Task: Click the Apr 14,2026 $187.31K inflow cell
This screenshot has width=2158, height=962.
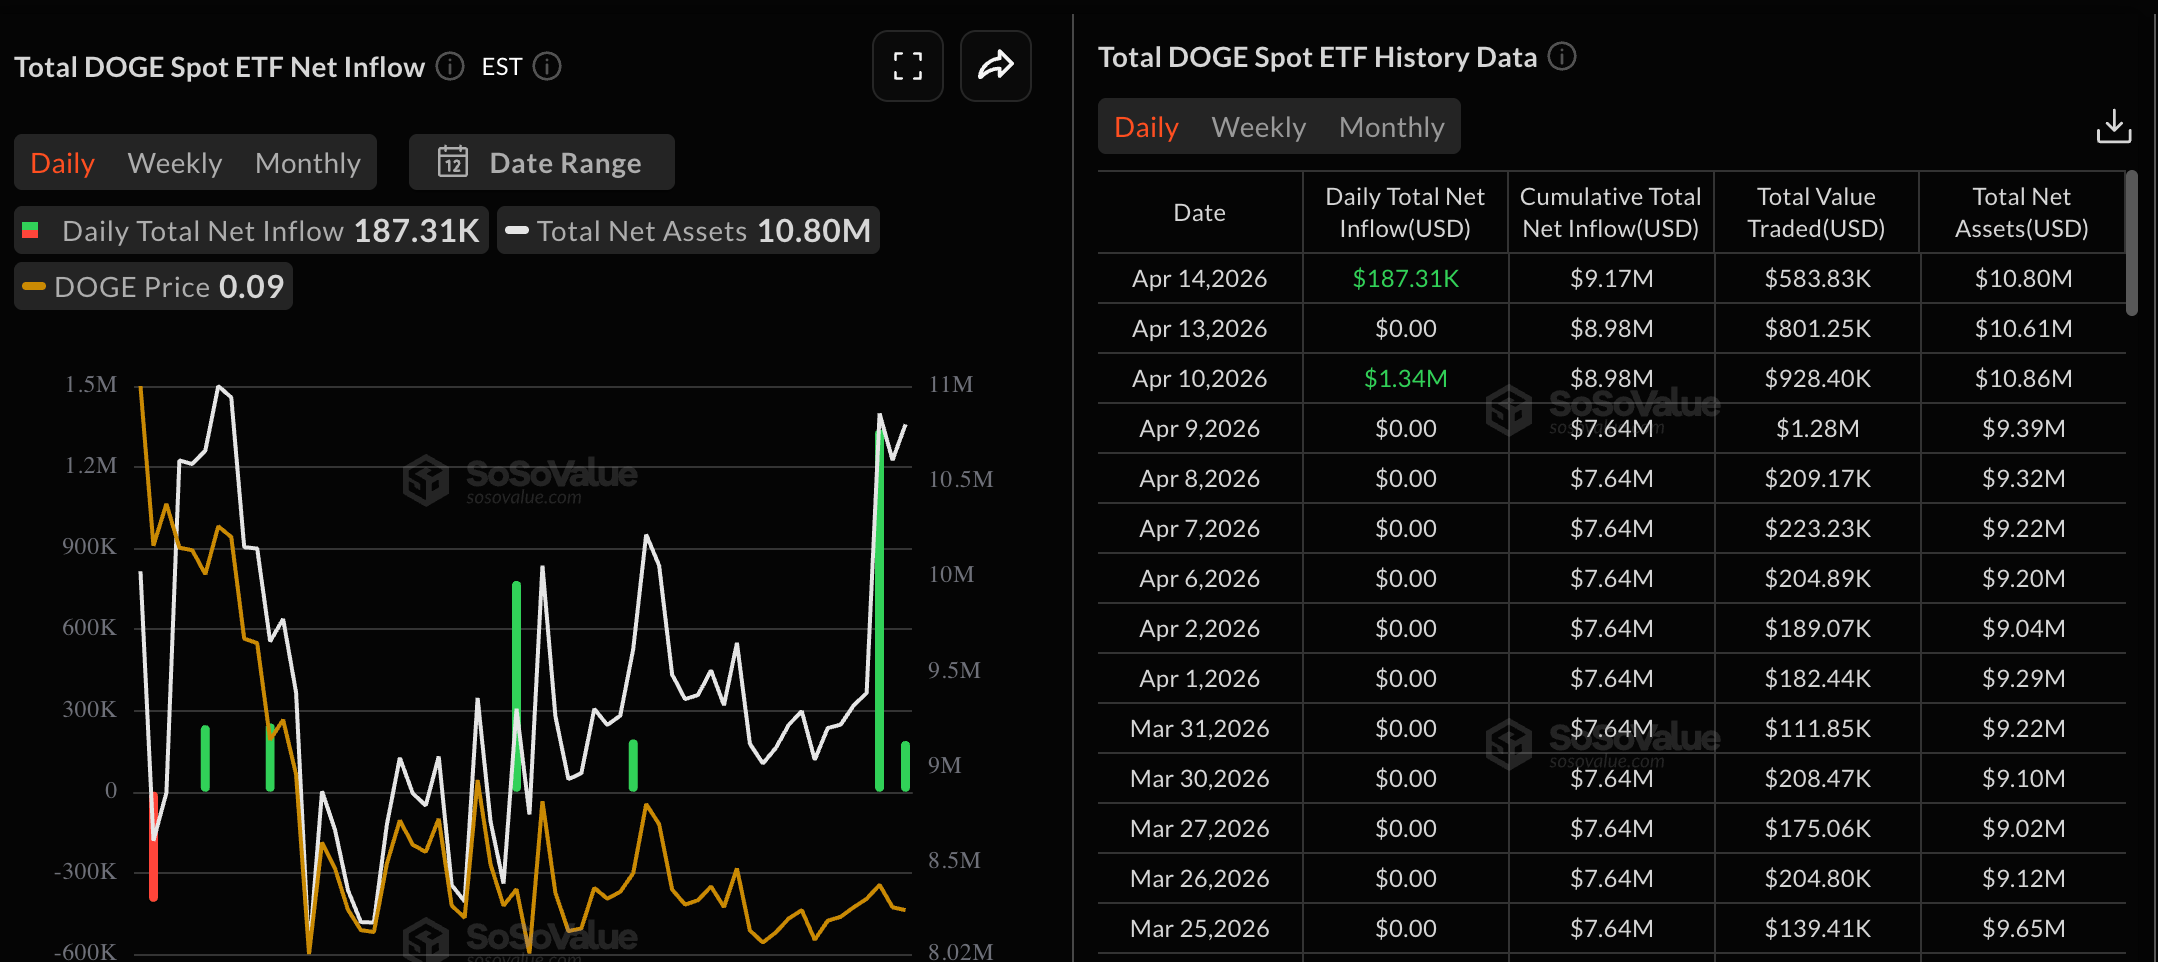Action: [1405, 279]
